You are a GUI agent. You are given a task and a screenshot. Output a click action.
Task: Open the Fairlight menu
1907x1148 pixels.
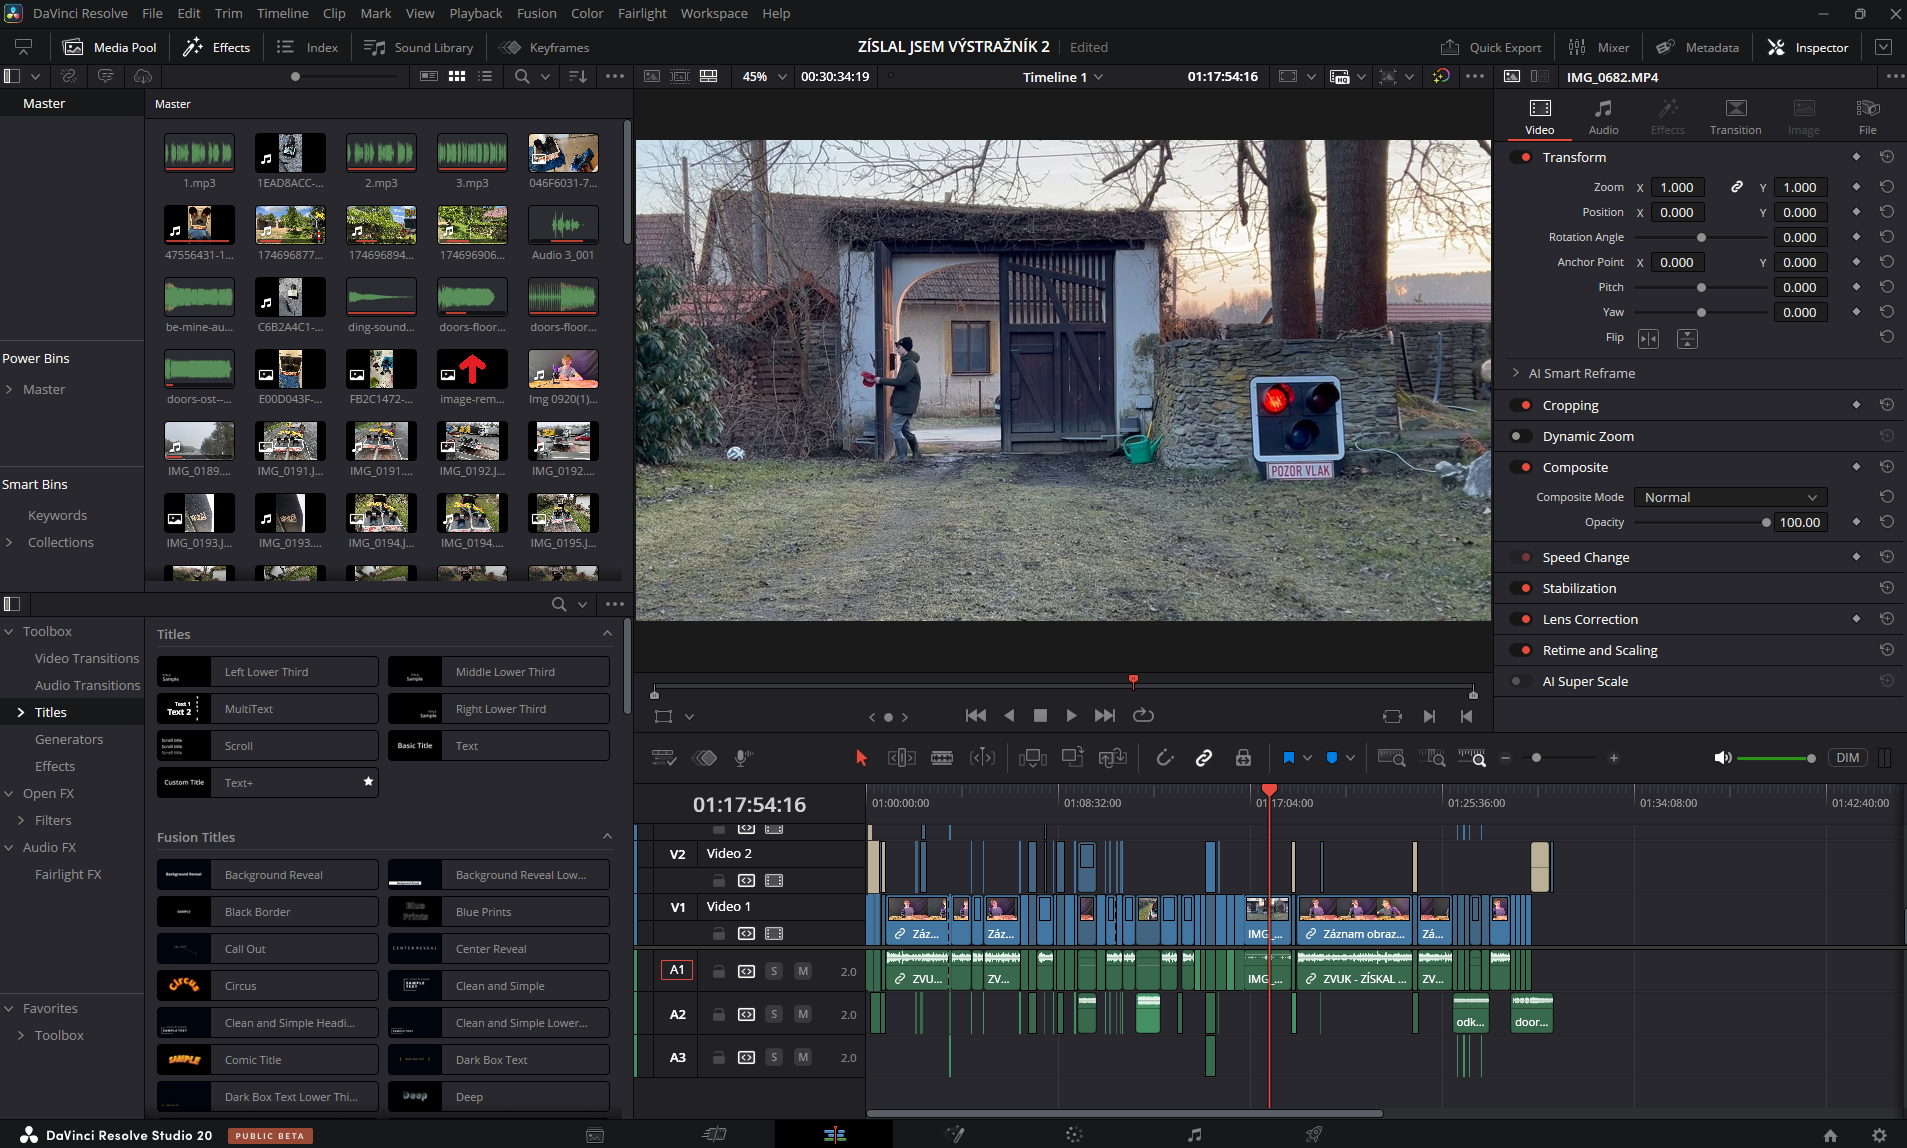642,13
